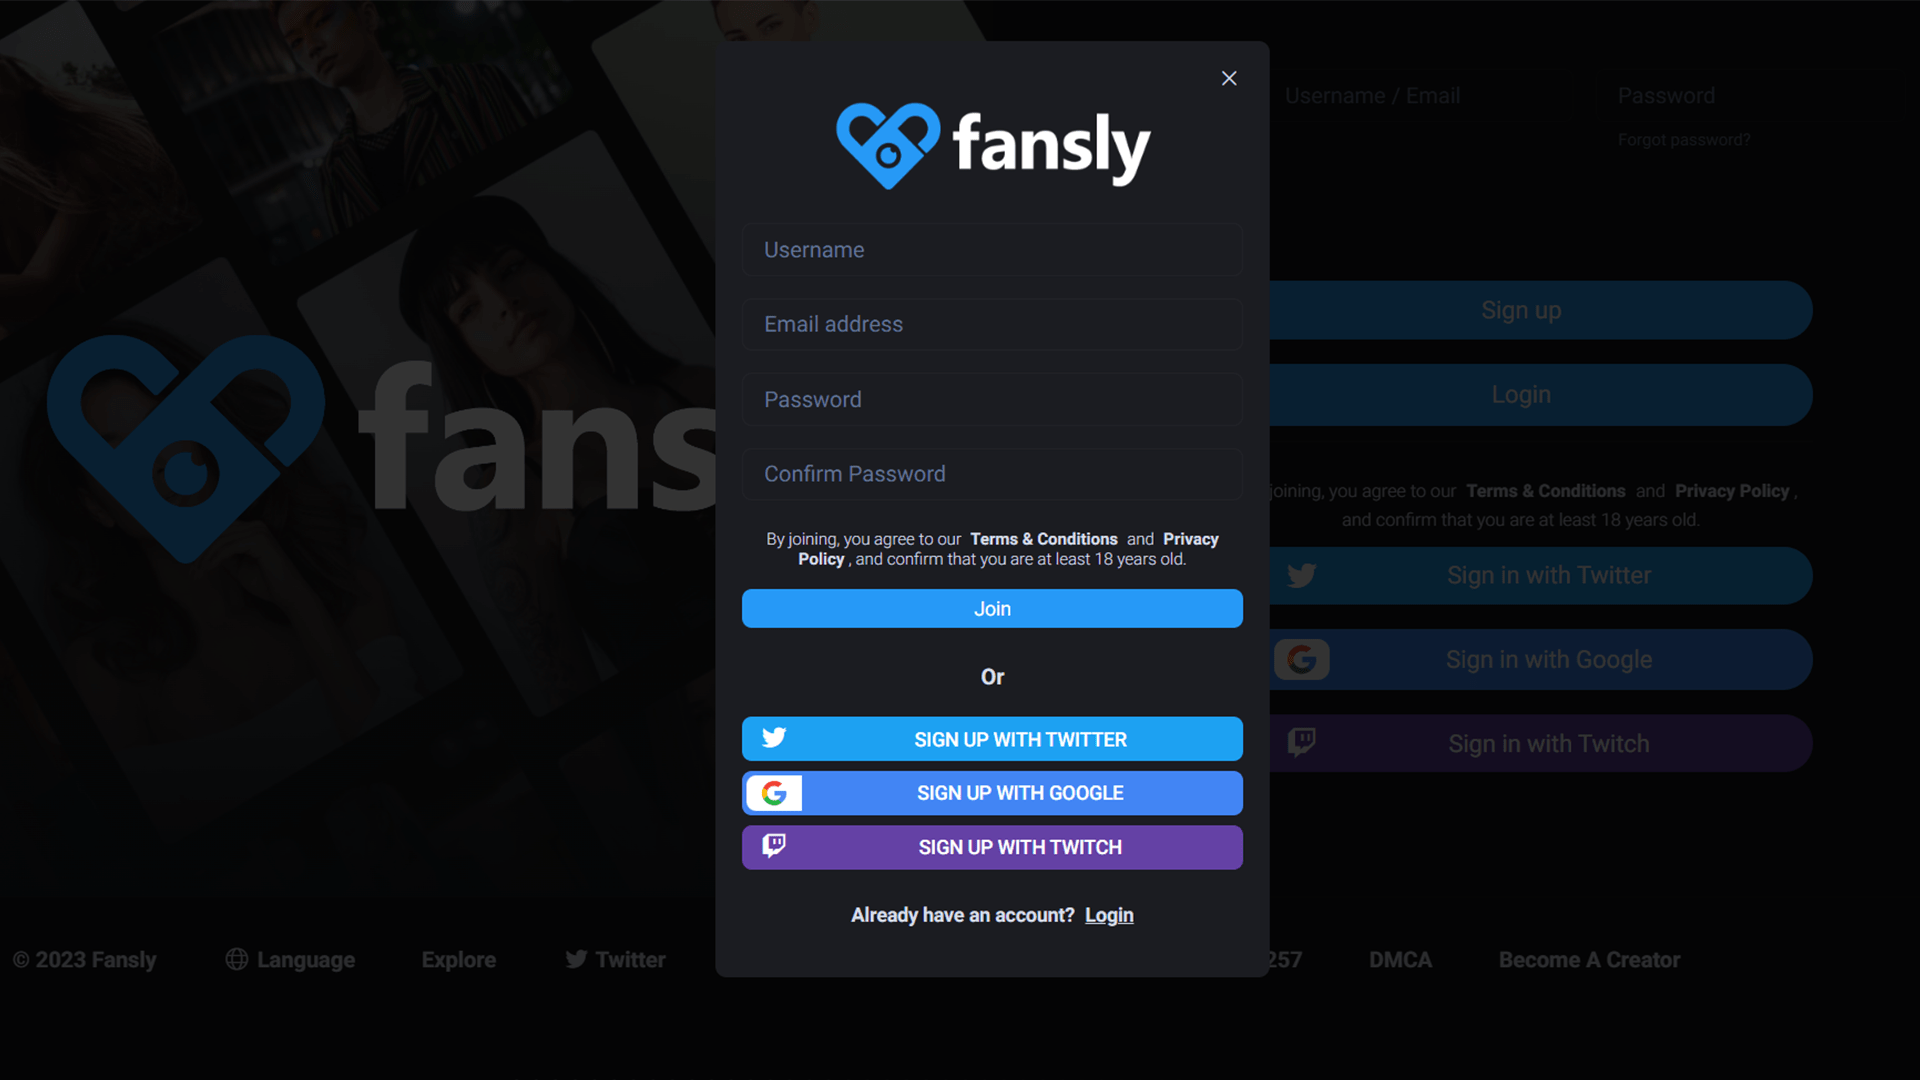Click the Fansly heart logo icon
This screenshot has height=1080, width=1920.
885,144
